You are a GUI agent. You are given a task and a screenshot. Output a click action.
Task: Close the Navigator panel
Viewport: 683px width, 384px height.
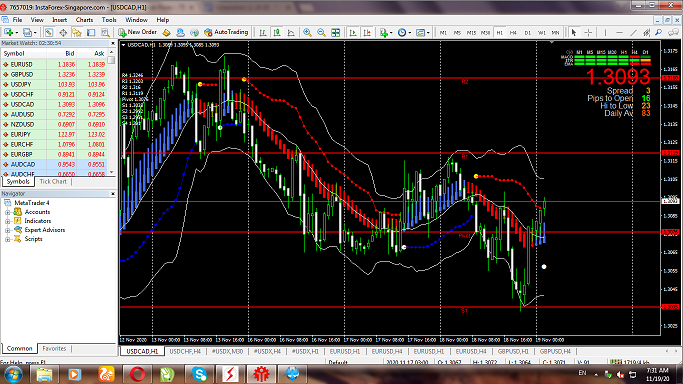point(112,194)
